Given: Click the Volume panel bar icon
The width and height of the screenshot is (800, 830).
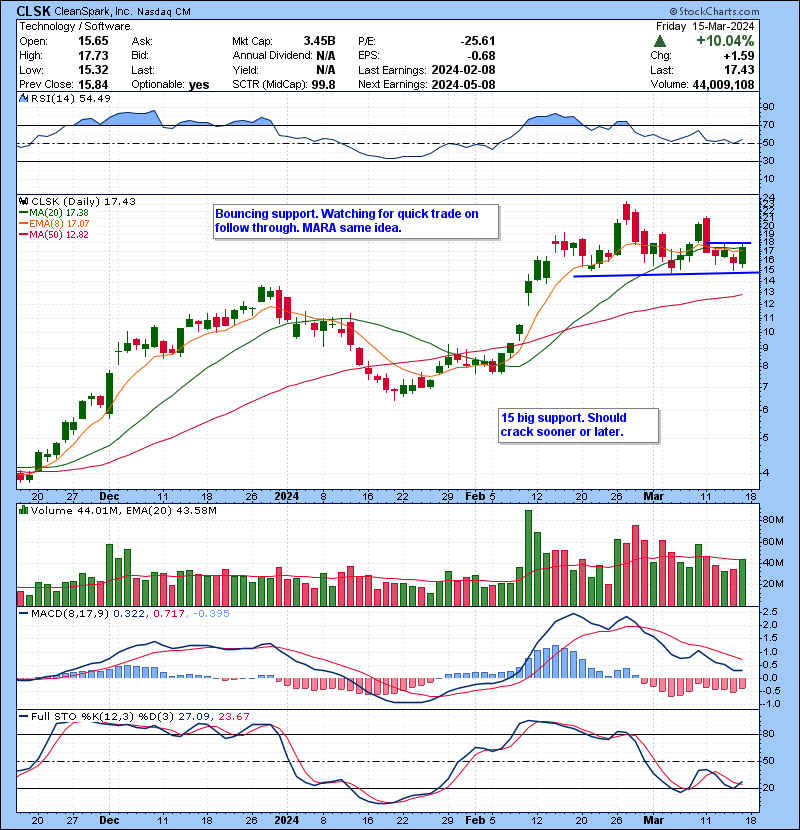Looking at the screenshot, I should (23, 511).
